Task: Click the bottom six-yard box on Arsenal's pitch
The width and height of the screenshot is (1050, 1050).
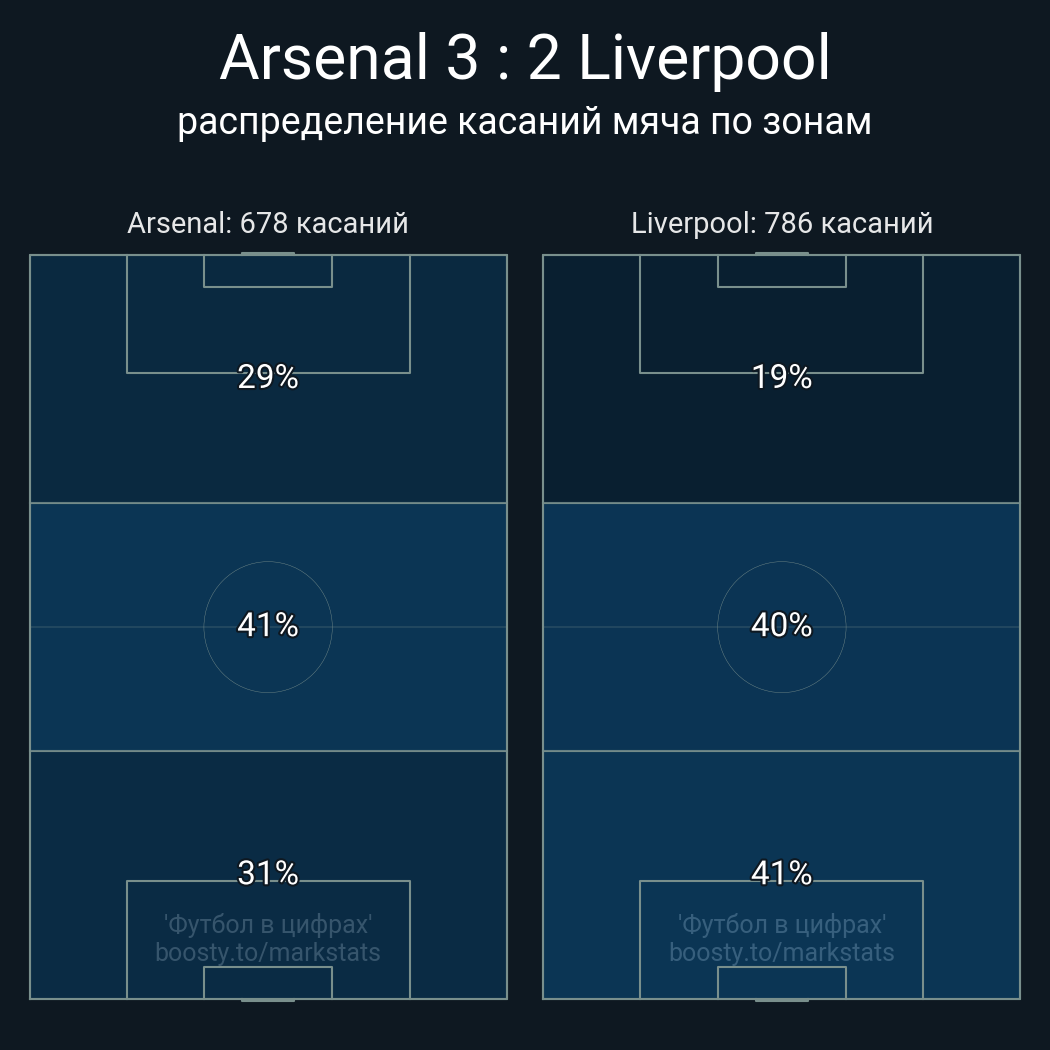Action: pyautogui.click(x=268, y=982)
